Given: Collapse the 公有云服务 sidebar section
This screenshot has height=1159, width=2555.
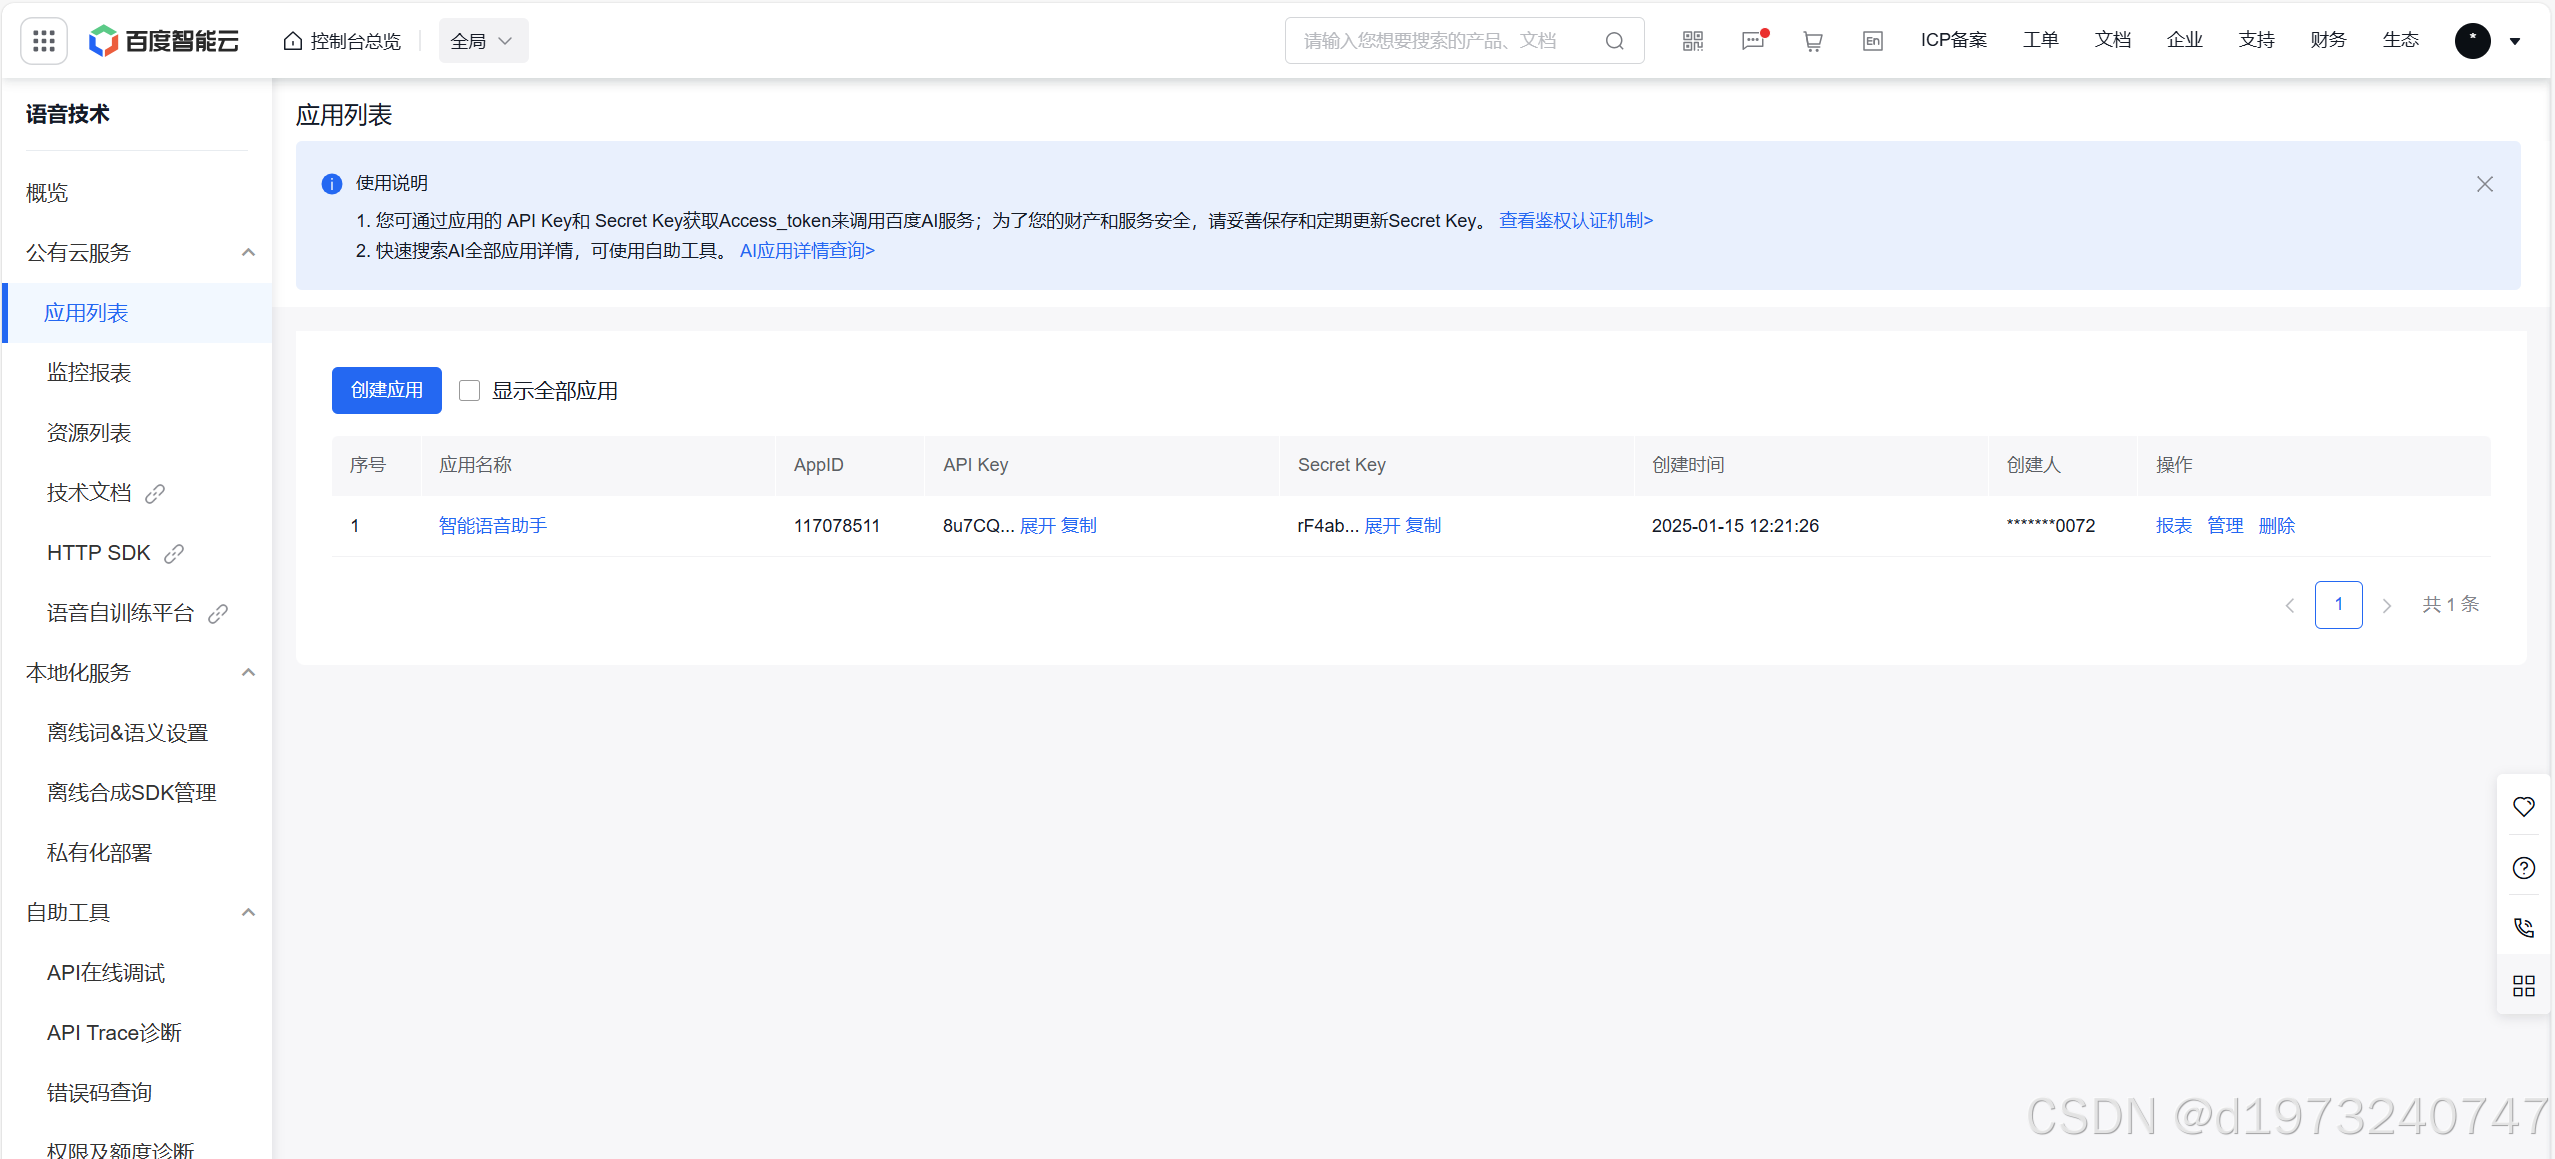Looking at the screenshot, I should [x=248, y=252].
